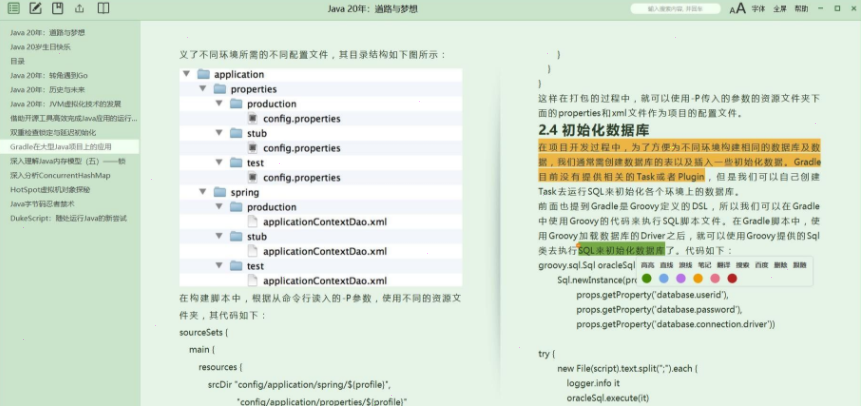
Task: Minimize the reader window
Action: [x=820, y=8]
